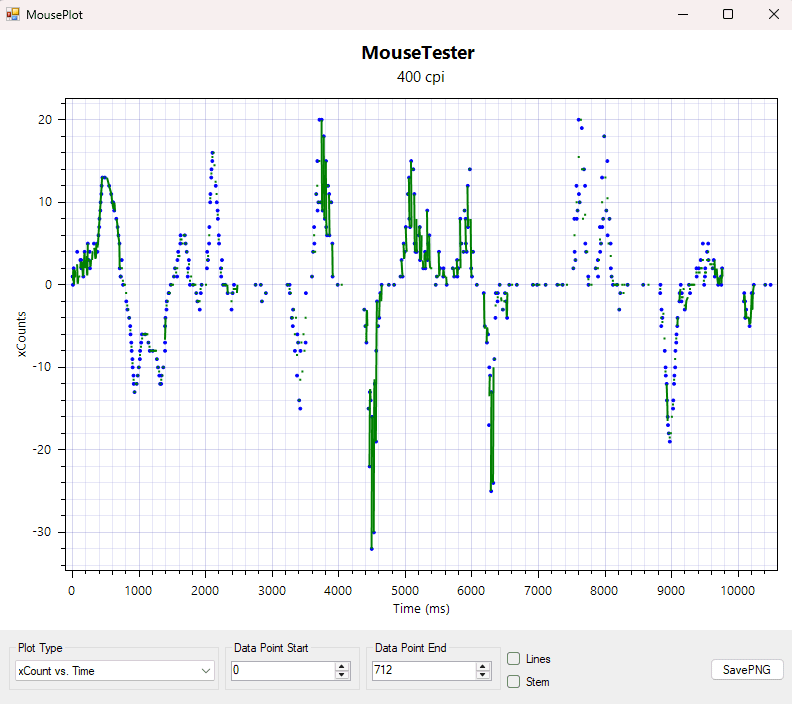
Task: Minimize the MousePlot window
Action: tap(683, 15)
